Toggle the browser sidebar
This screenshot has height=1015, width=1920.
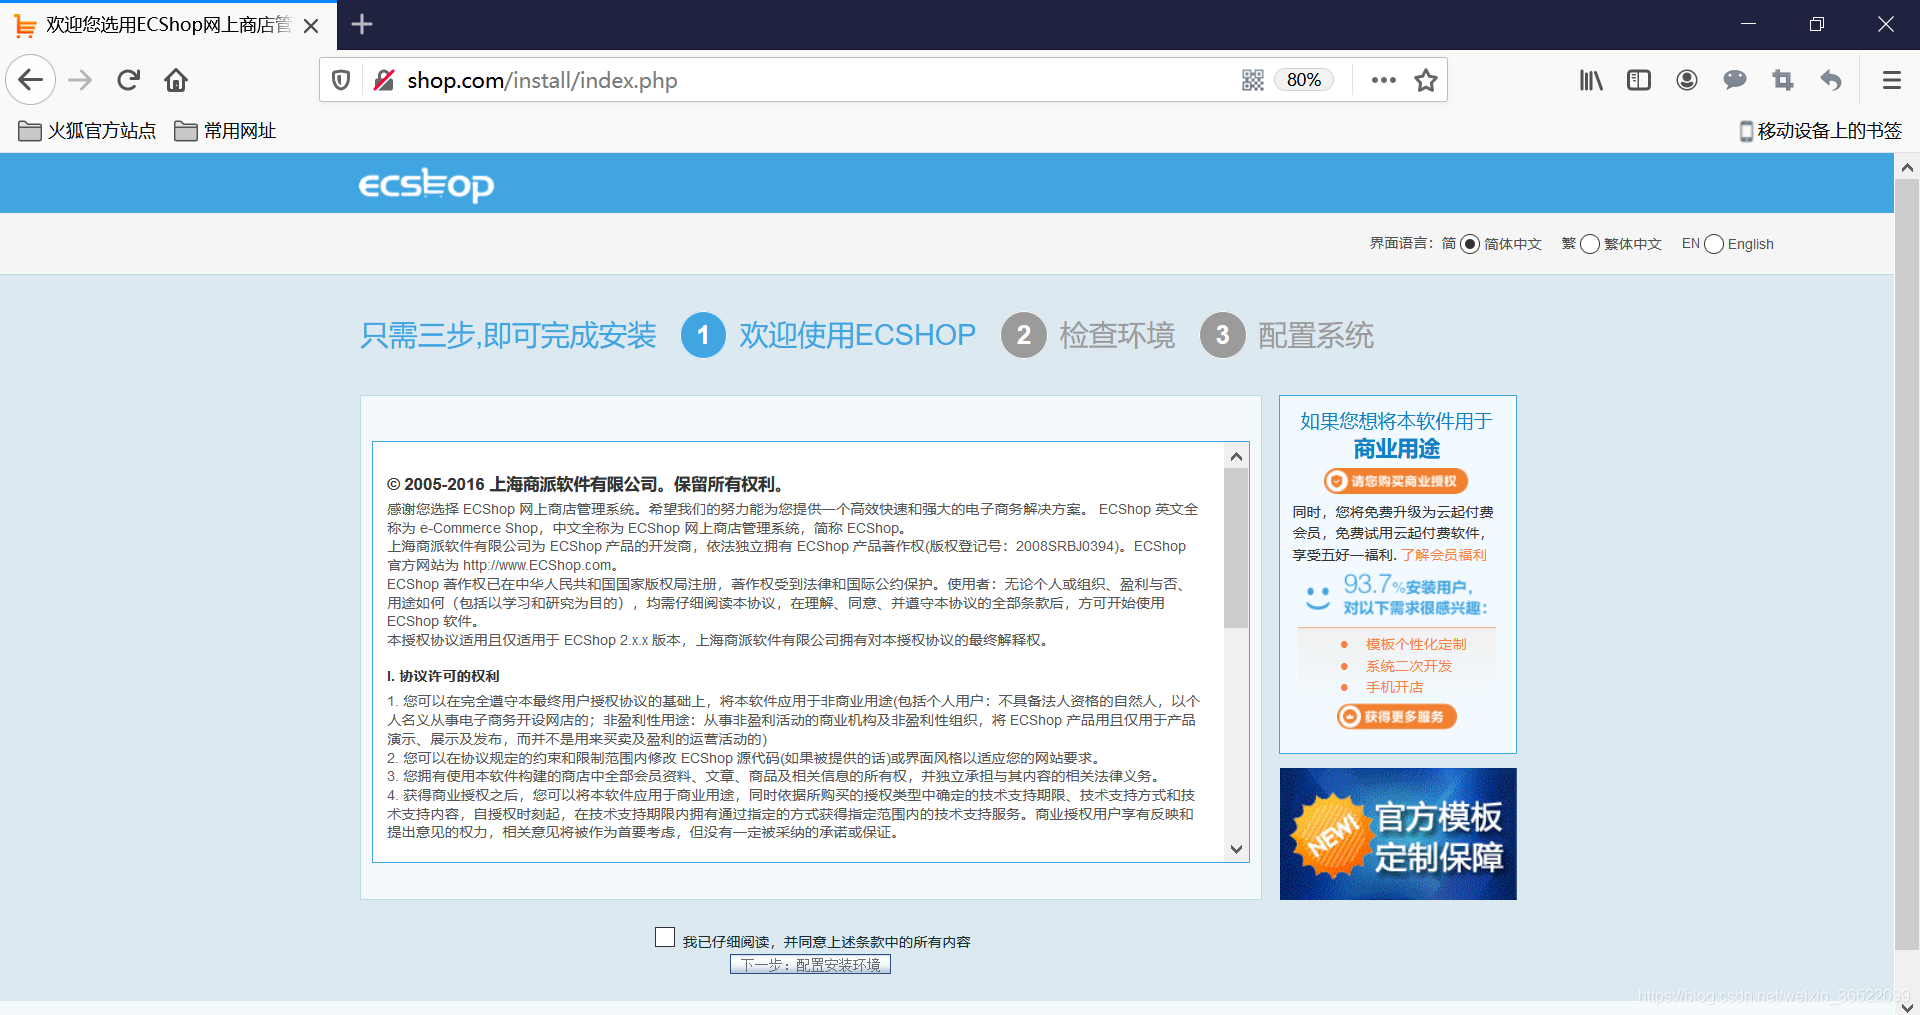click(x=1639, y=80)
